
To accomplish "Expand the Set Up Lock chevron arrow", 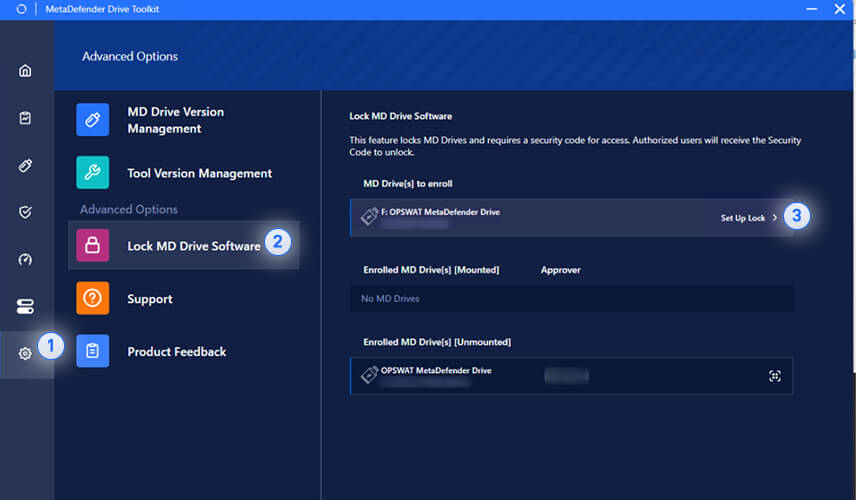I will pyautogui.click(x=775, y=218).
